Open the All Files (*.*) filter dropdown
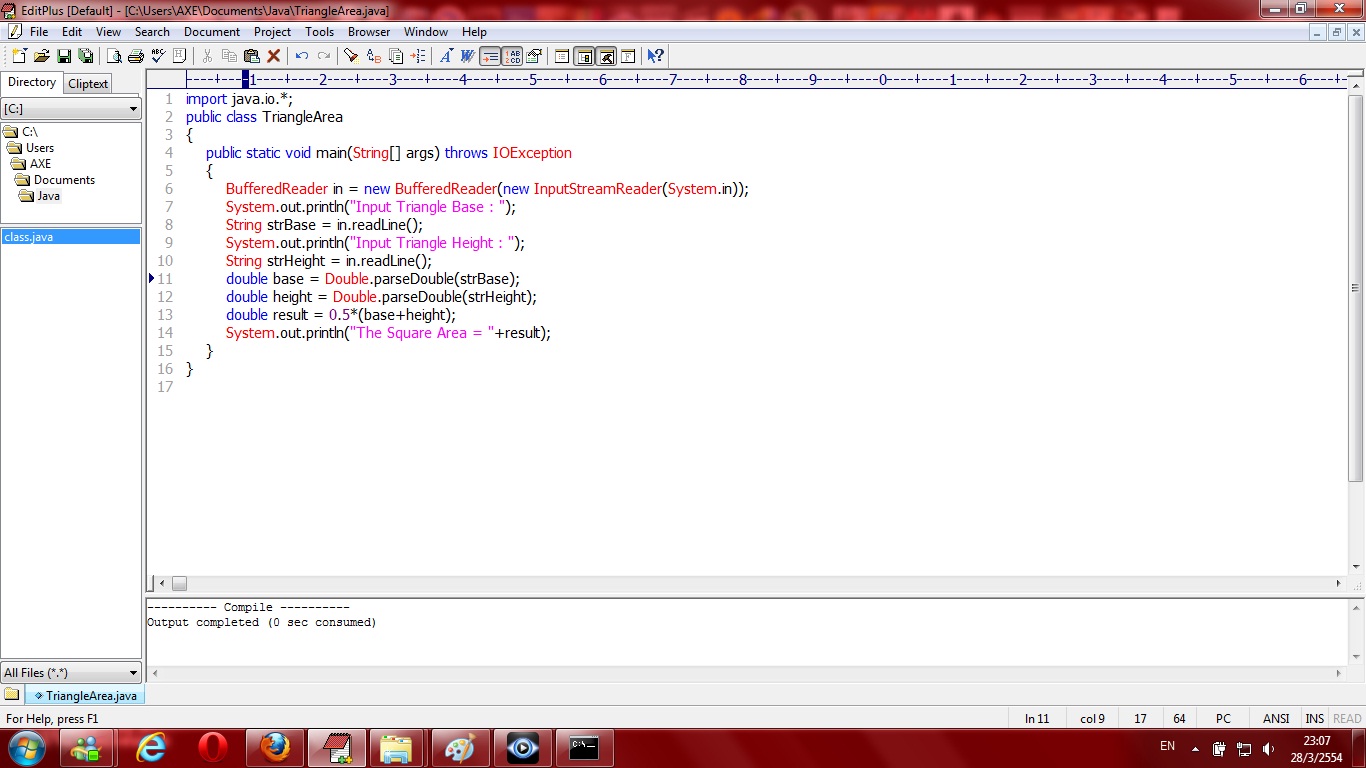This screenshot has height=768, width=1366. coord(132,672)
